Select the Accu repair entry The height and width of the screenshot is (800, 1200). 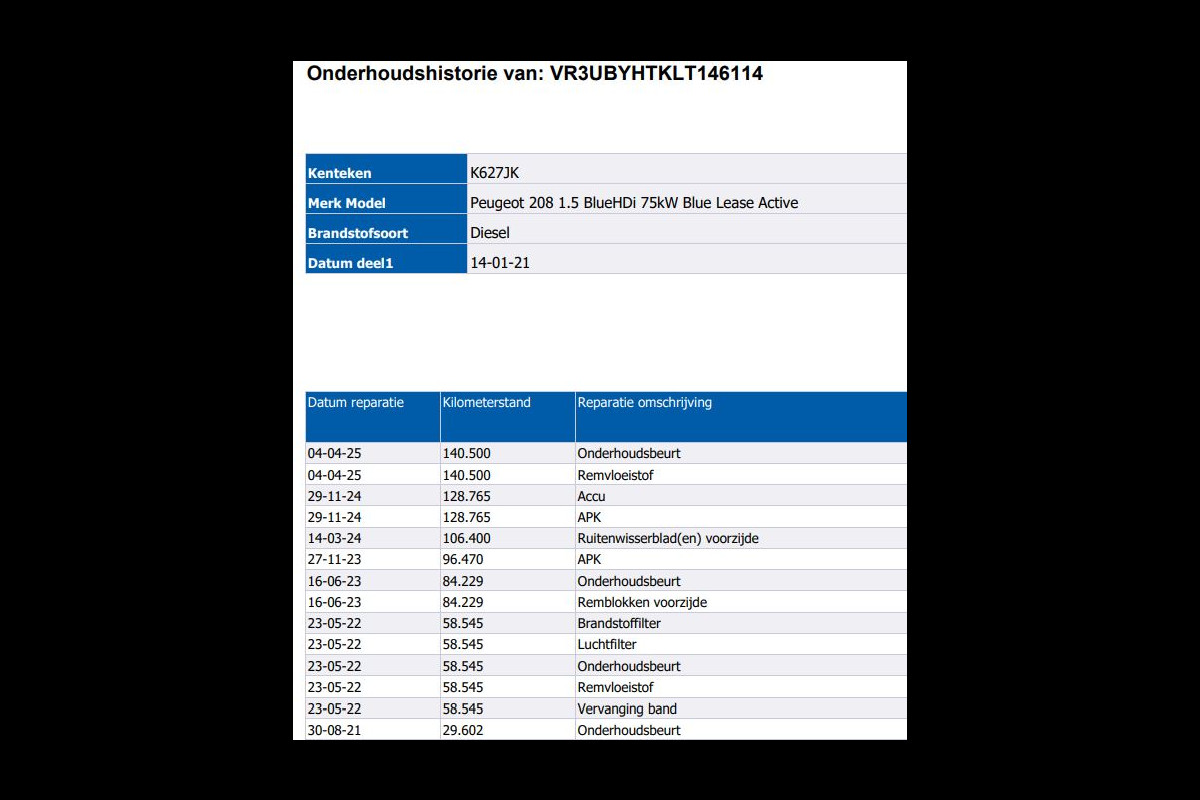591,496
